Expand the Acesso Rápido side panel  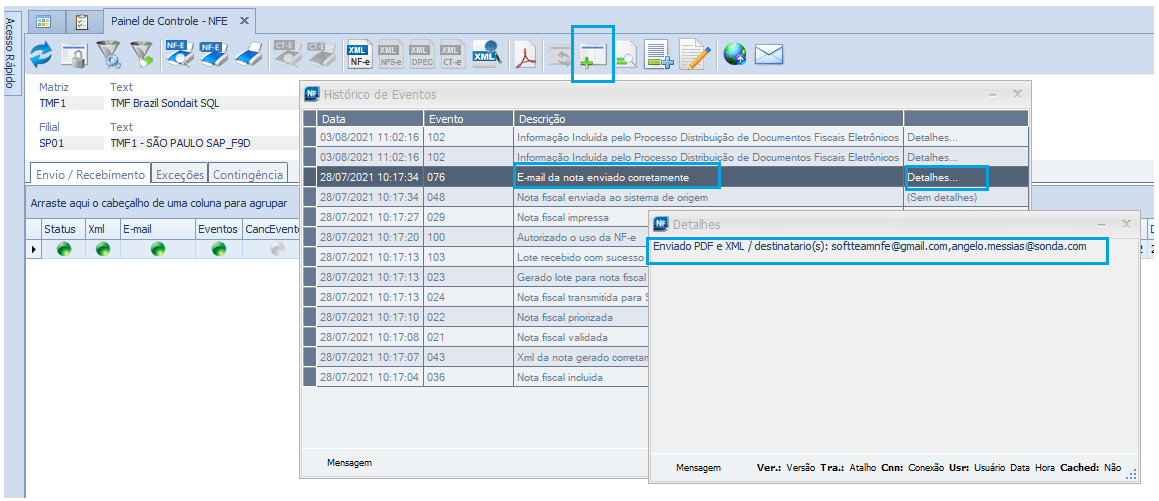point(11,54)
